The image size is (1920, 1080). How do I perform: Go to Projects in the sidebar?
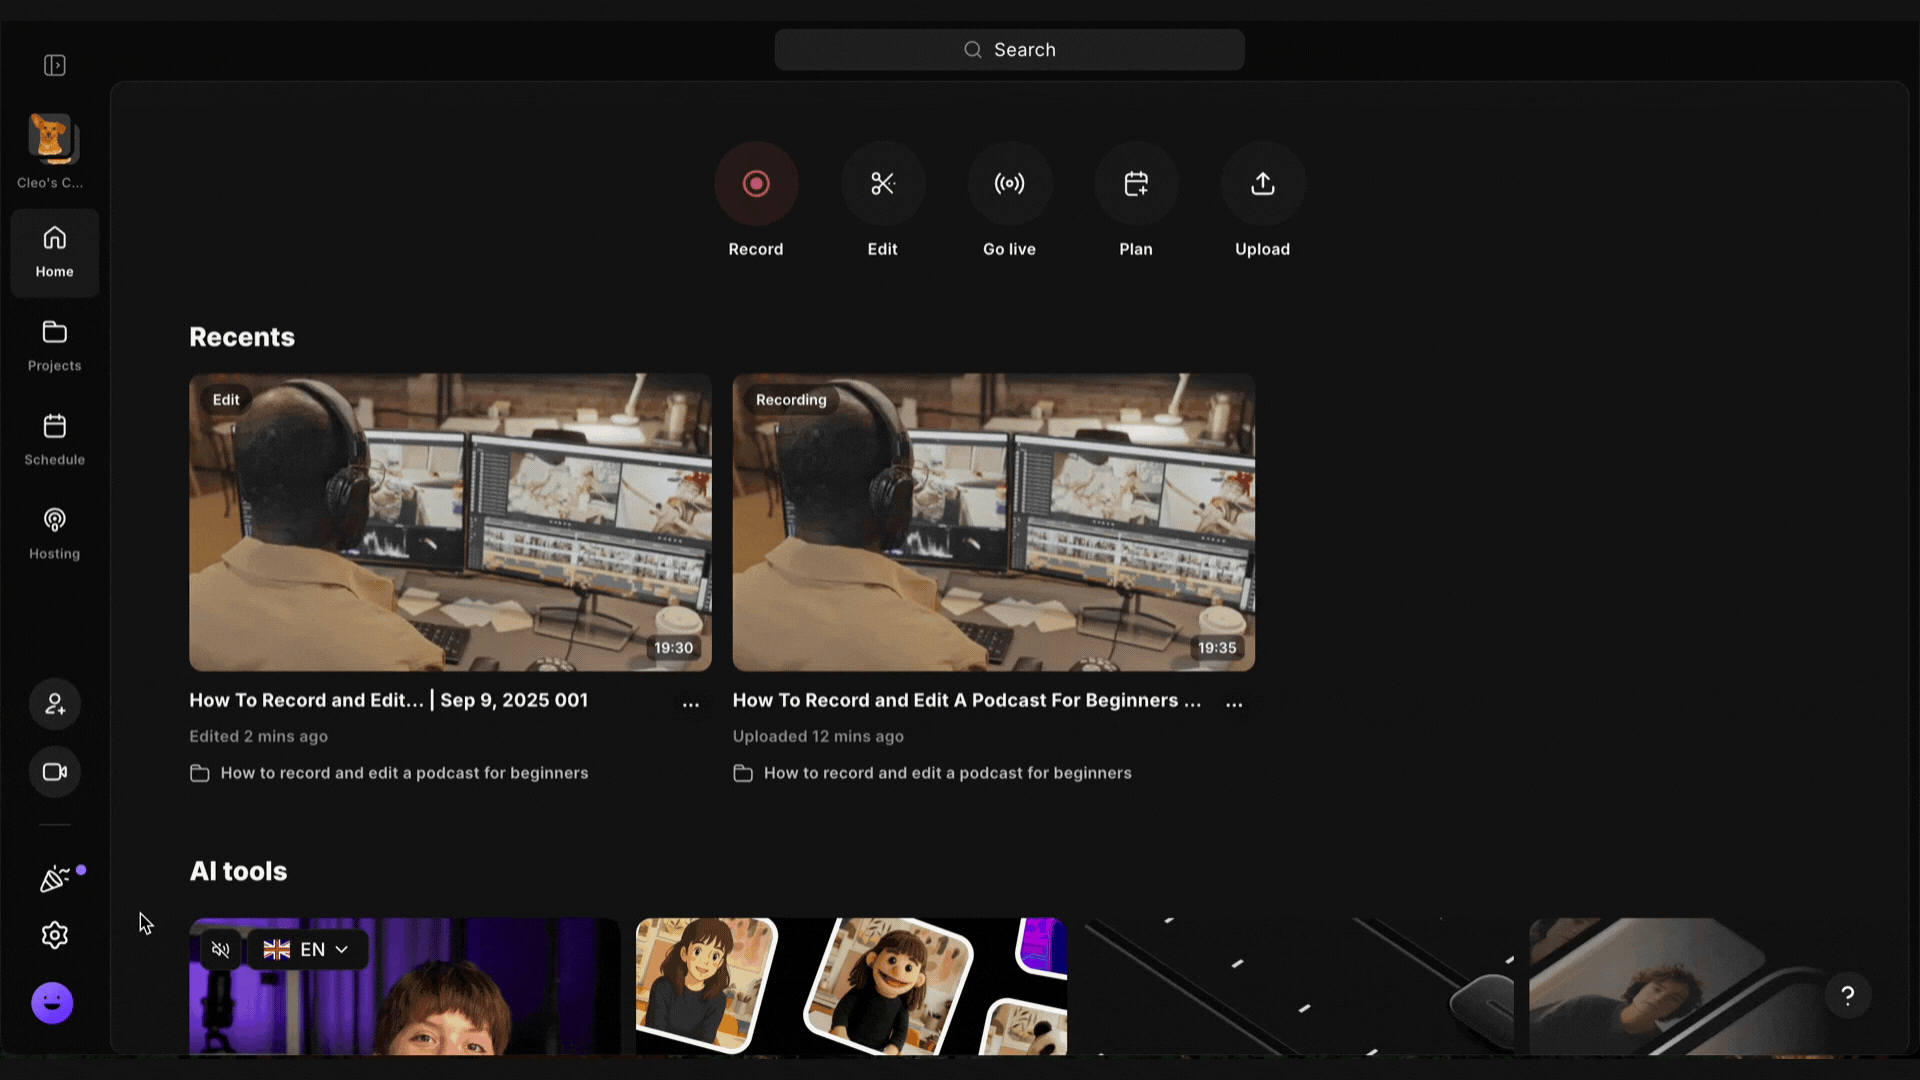(x=55, y=345)
